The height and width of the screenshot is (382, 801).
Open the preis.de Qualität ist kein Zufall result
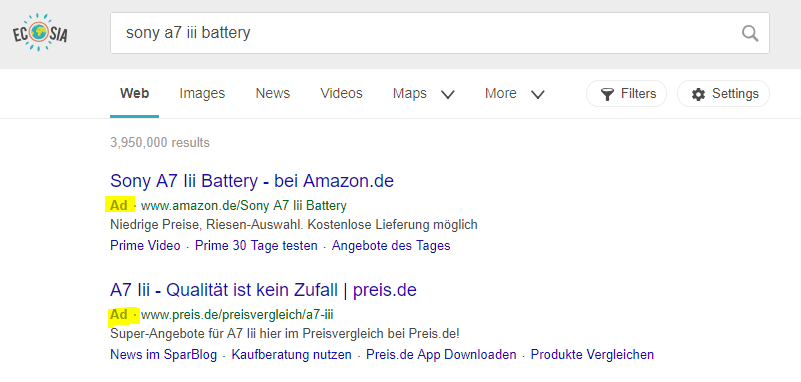(x=263, y=290)
